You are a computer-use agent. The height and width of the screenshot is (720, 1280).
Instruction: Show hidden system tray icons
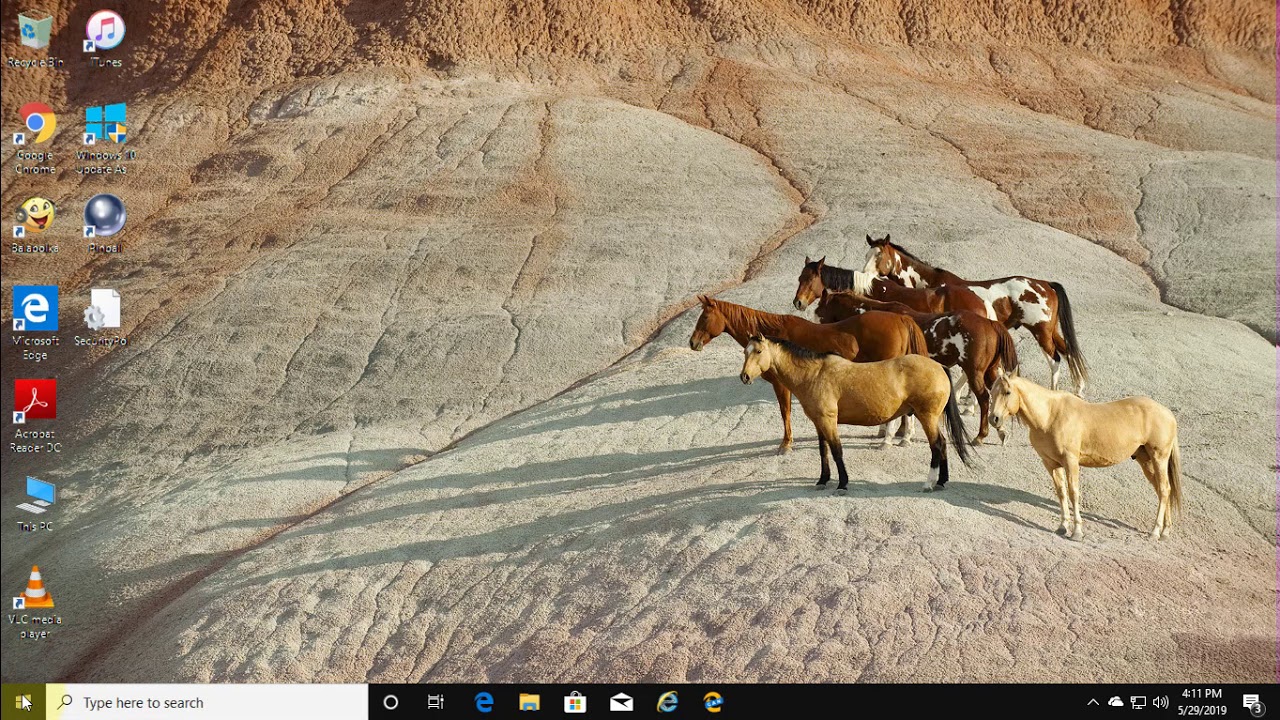[x=1093, y=702]
